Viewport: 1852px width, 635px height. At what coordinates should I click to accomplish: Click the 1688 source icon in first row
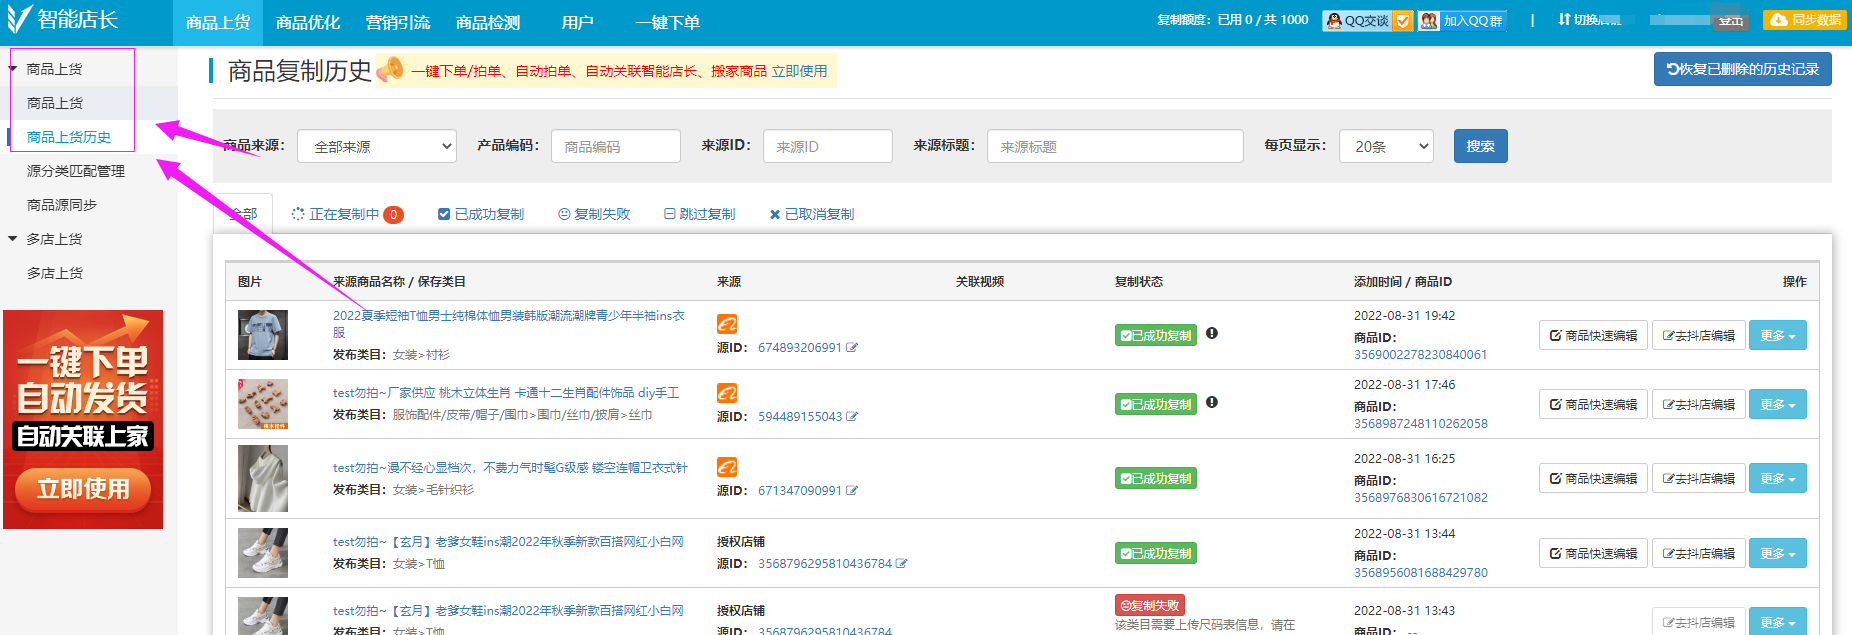pyautogui.click(x=727, y=324)
